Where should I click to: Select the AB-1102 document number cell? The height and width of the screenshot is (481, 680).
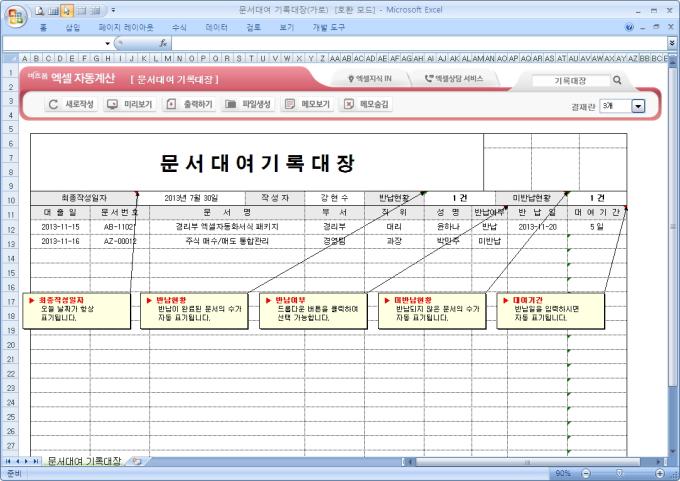tap(120, 227)
